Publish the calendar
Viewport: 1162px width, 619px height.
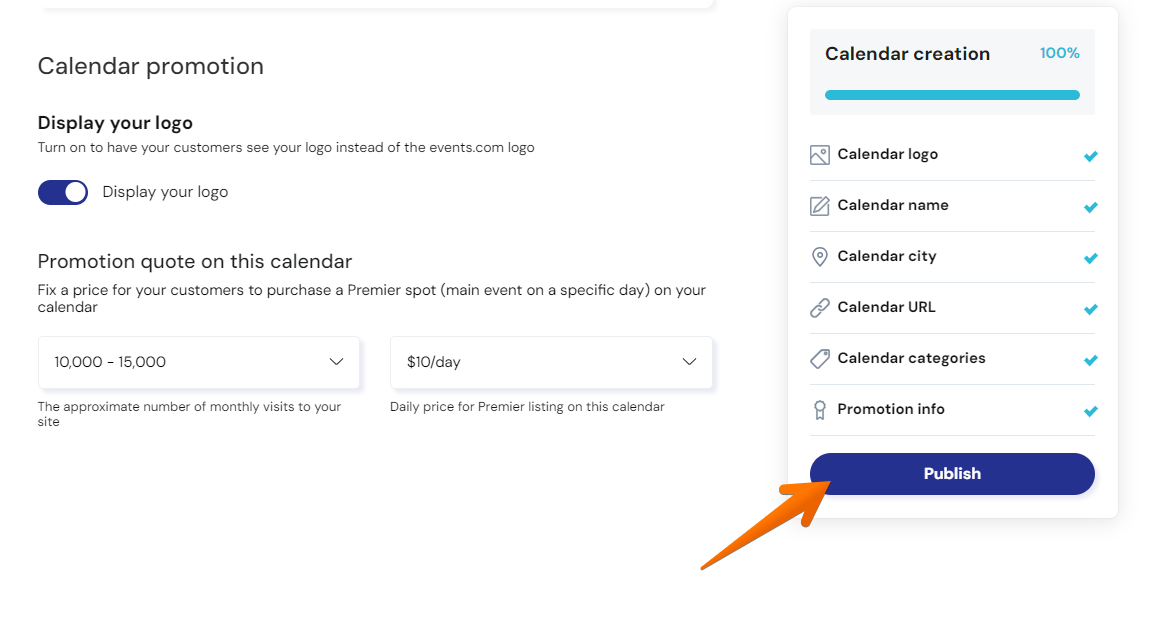pos(952,474)
